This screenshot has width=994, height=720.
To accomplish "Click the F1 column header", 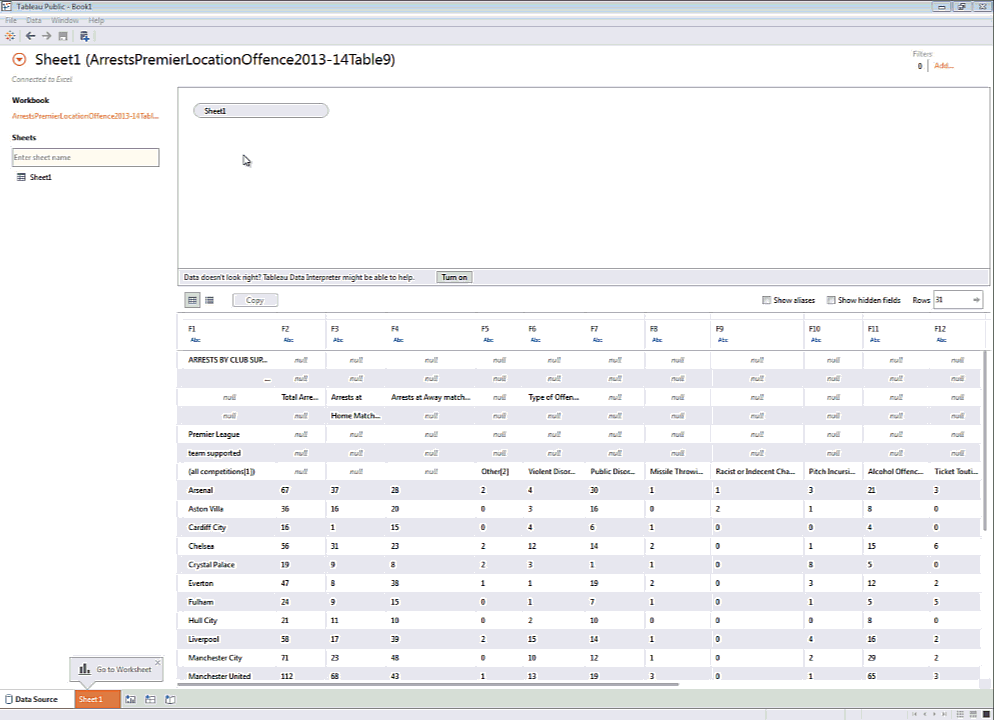I will (192, 329).
